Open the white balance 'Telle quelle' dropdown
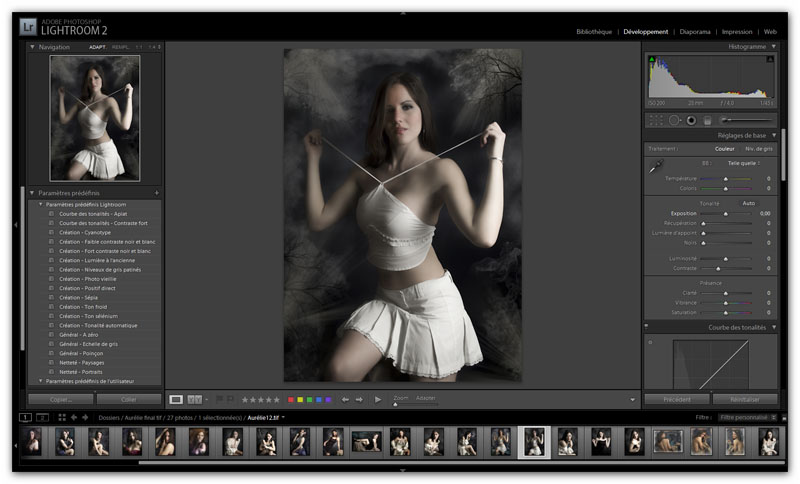The width and height of the screenshot is (800, 484). coord(742,162)
